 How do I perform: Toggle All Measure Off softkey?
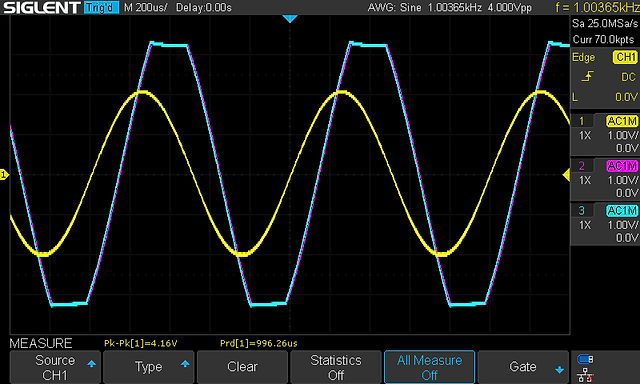pos(429,367)
